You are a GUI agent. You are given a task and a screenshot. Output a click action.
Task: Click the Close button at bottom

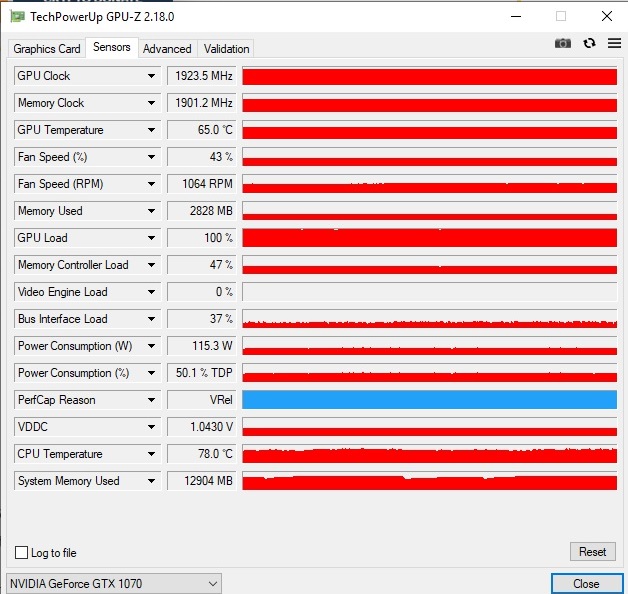(586, 584)
